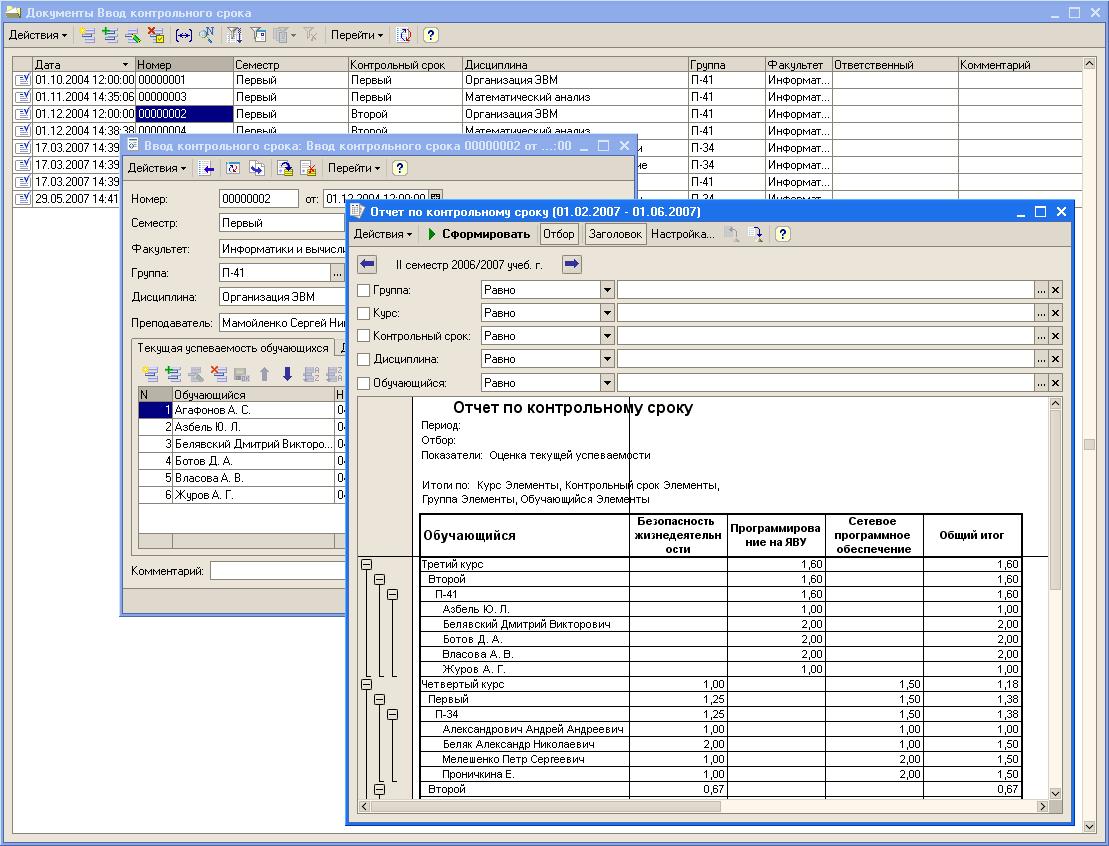Select row 00000003 Математический анализ in list
1109x846 pixels.
547,97
